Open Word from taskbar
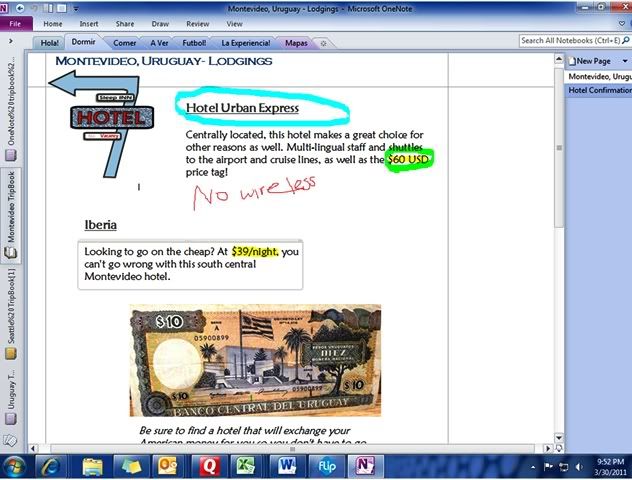Screen dimensions: 632x480 (287, 467)
